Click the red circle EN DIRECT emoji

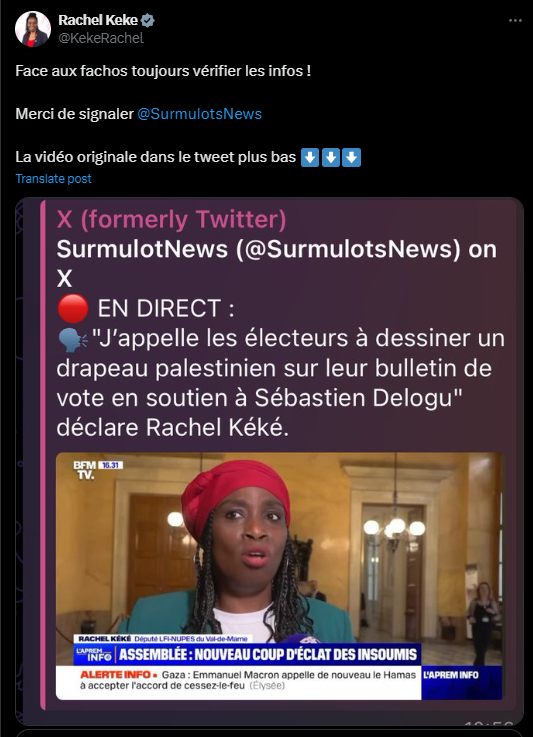[x=73, y=309]
